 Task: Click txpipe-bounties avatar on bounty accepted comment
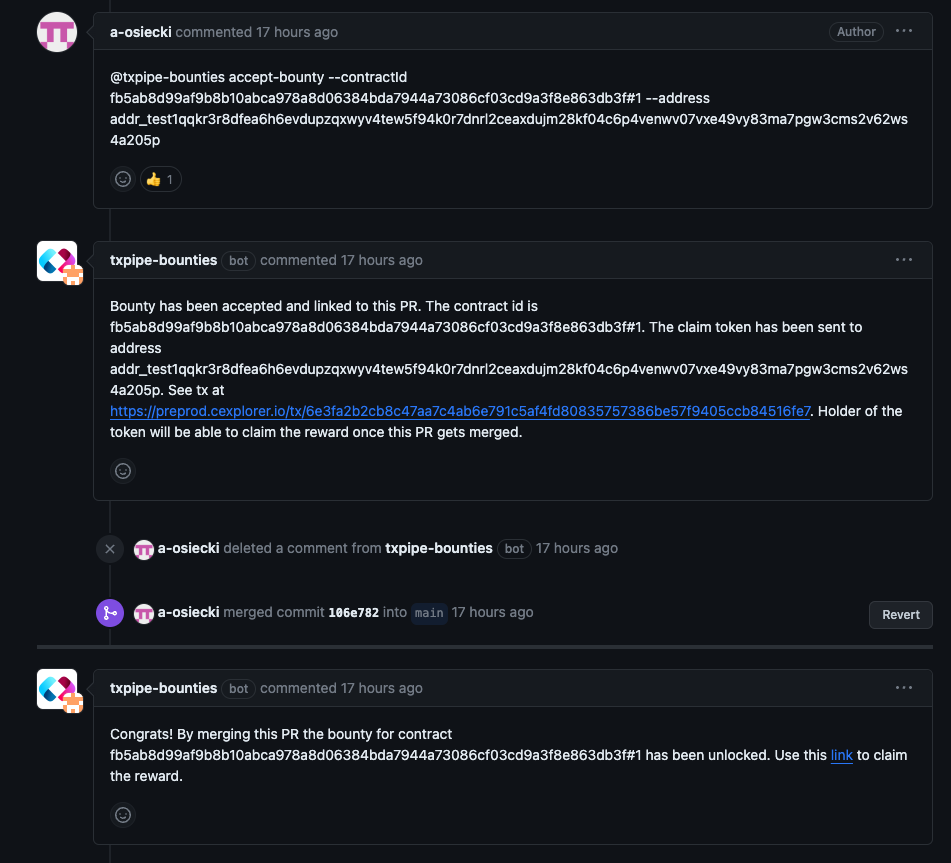[x=57, y=260]
